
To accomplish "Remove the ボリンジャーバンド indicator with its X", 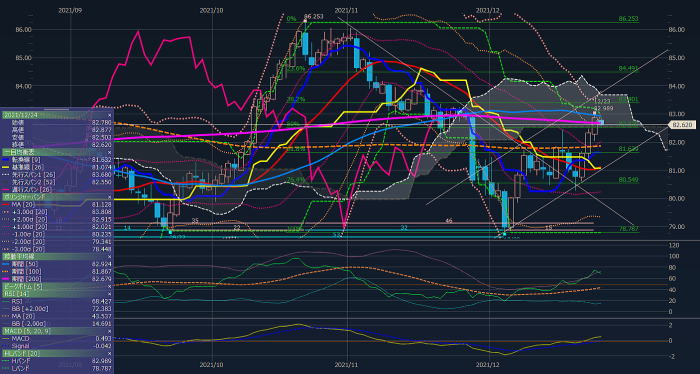I will tap(109, 197).
